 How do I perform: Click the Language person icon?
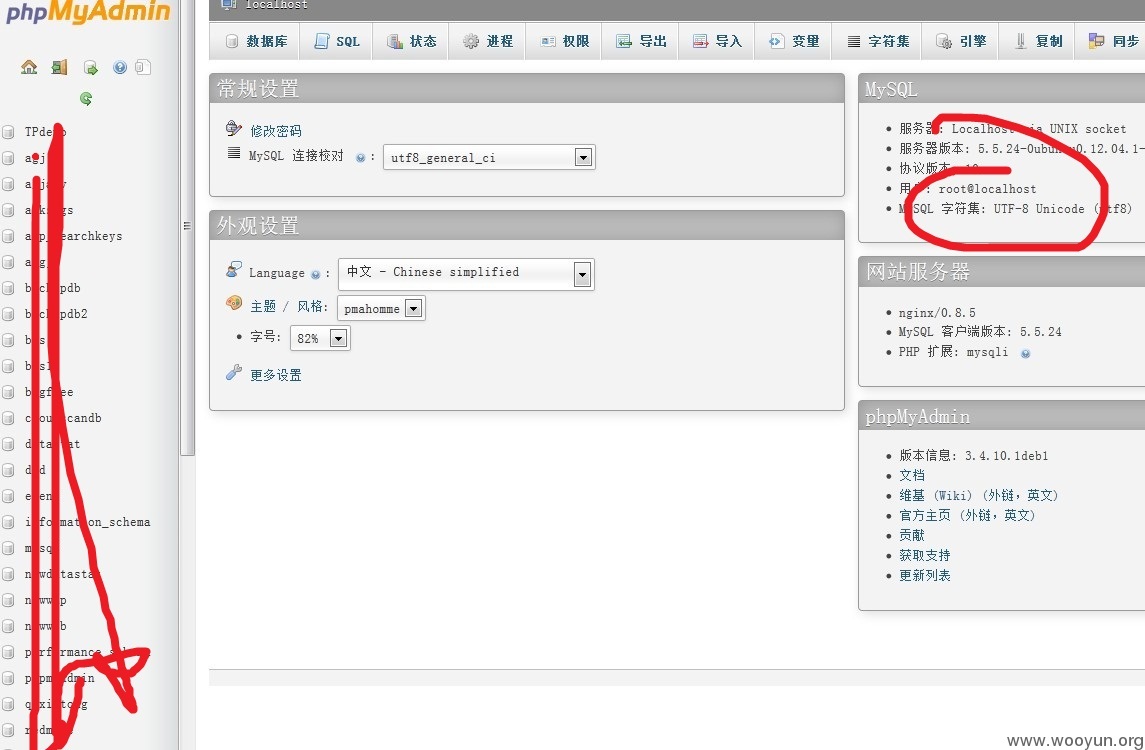[x=234, y=269]
